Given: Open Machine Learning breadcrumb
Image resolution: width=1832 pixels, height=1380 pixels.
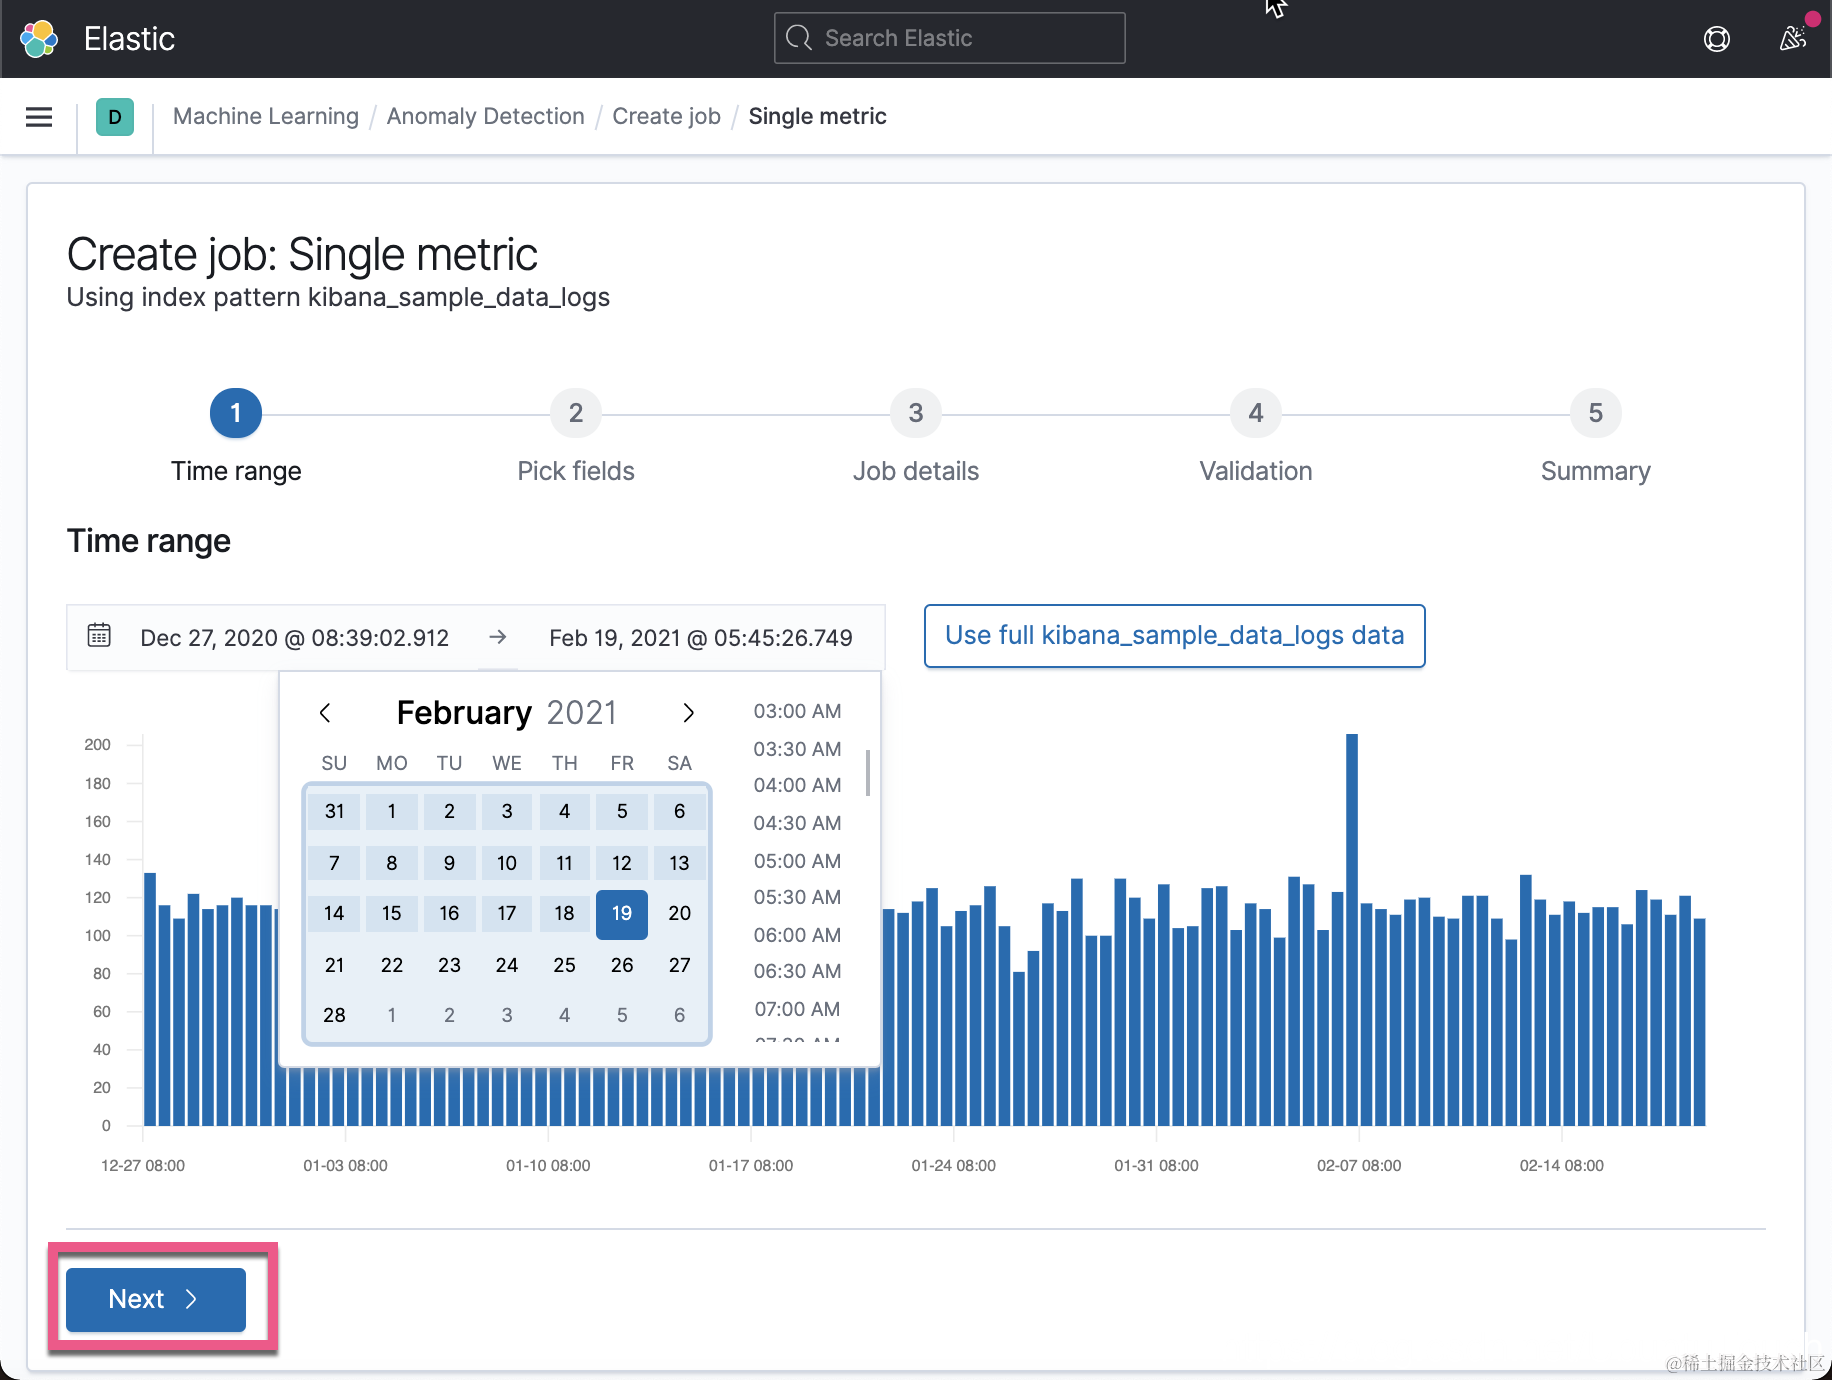Looking at the screenshot, I should (x=266, y=116).
